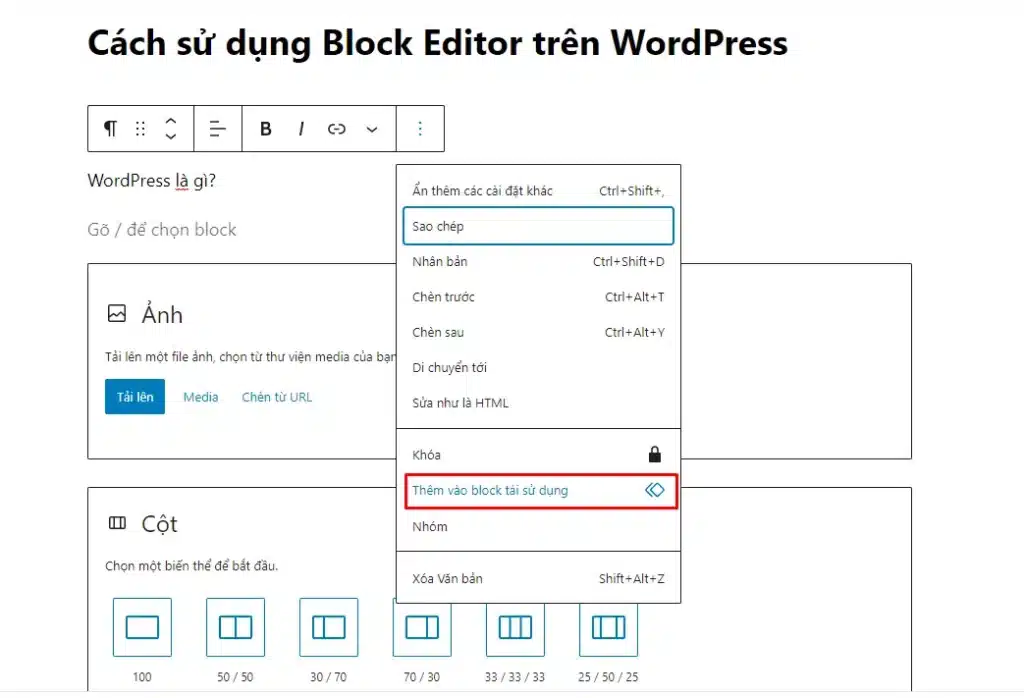
Task: Click the move block up arrow
Action: (x=171, y=121)
